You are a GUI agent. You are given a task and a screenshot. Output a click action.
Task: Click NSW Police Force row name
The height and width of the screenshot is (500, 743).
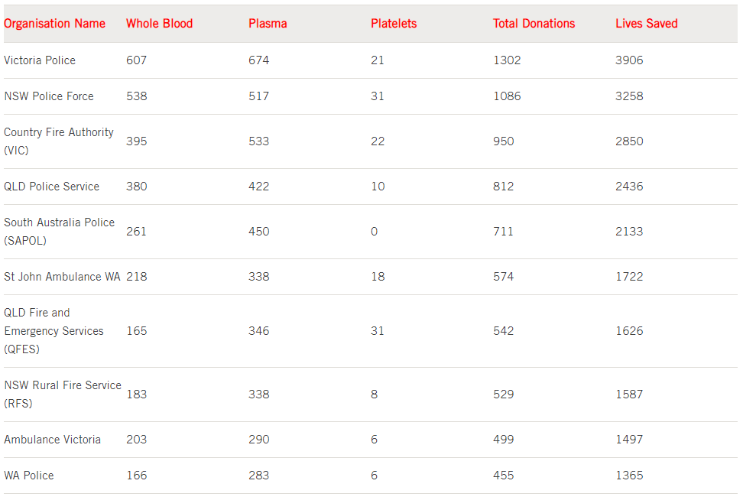(49, 96)
